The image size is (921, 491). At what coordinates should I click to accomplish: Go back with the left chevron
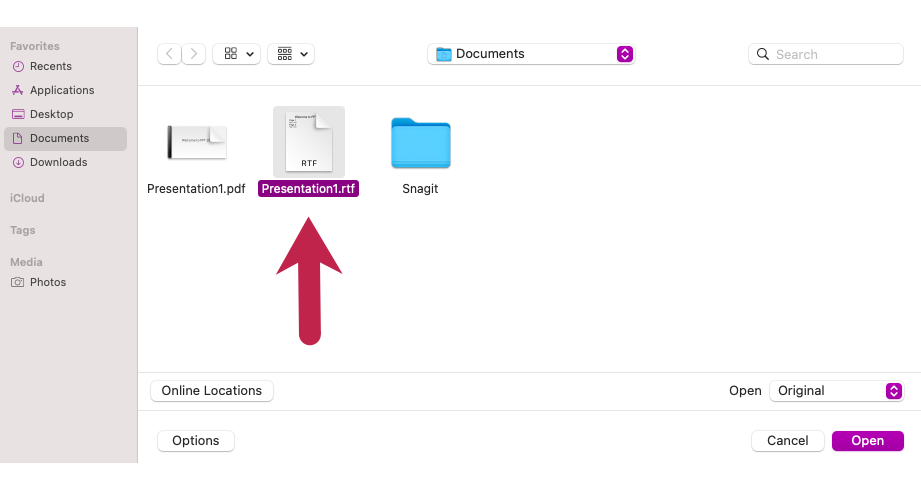169,54
